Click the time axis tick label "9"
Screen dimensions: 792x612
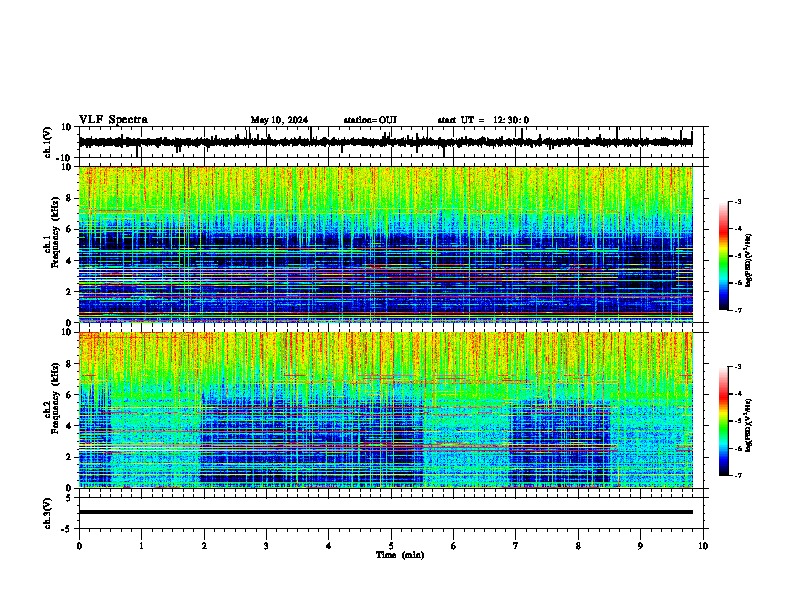640,546
